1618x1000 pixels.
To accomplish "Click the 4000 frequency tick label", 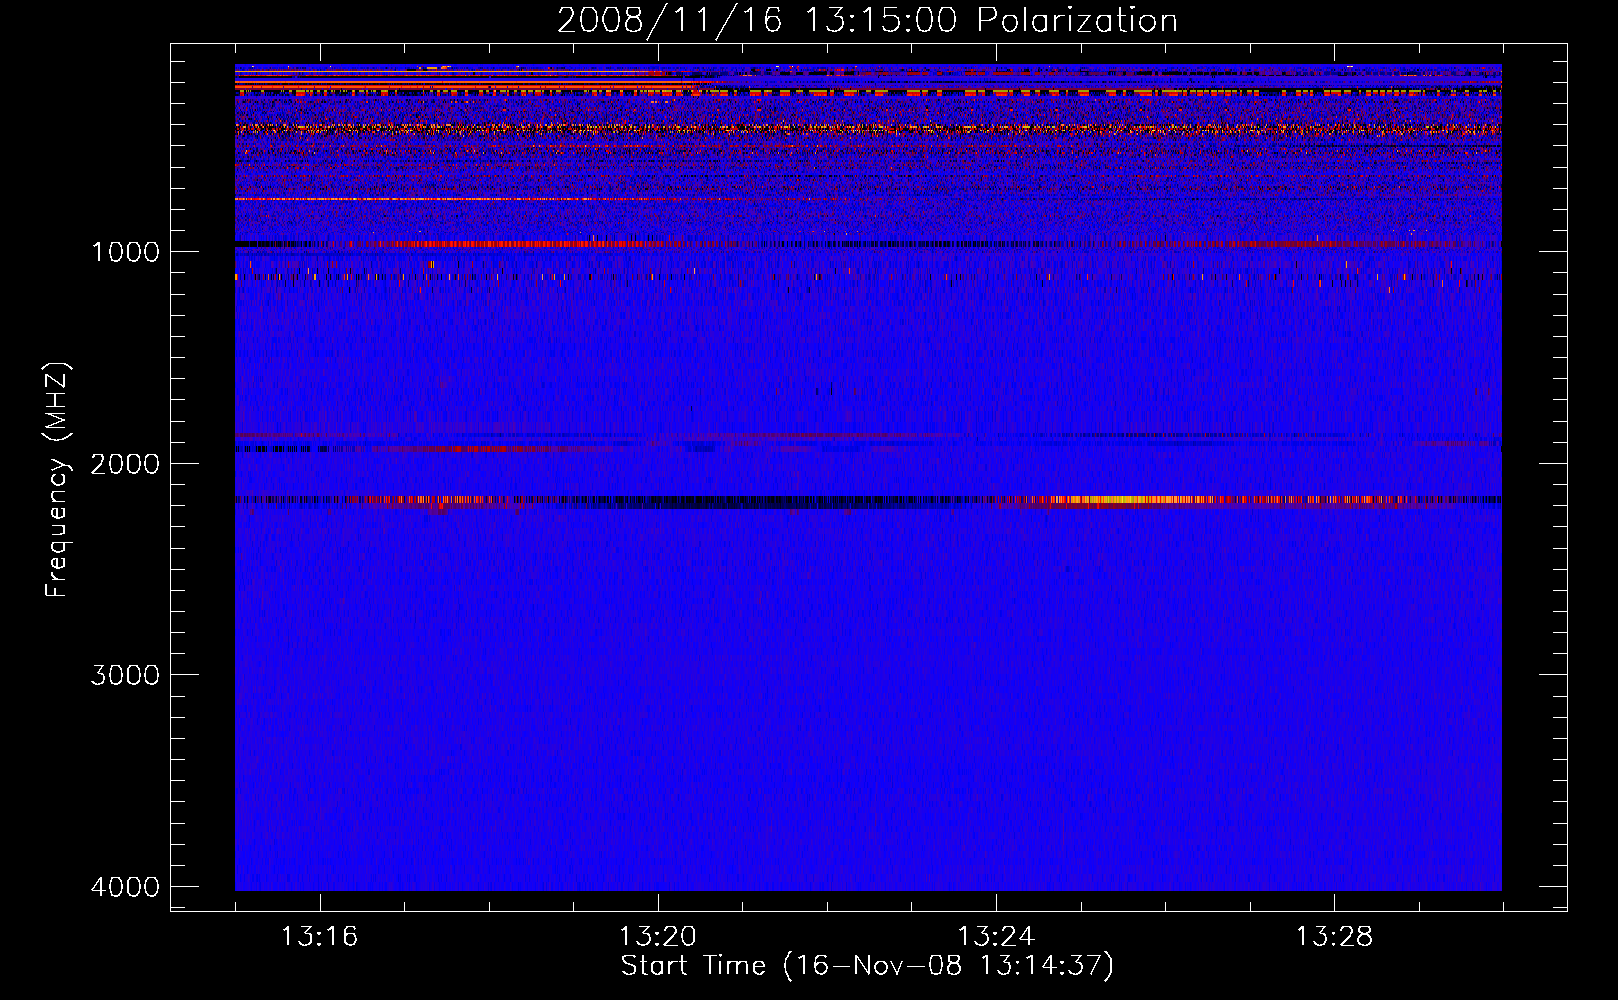I will point(125,887).
